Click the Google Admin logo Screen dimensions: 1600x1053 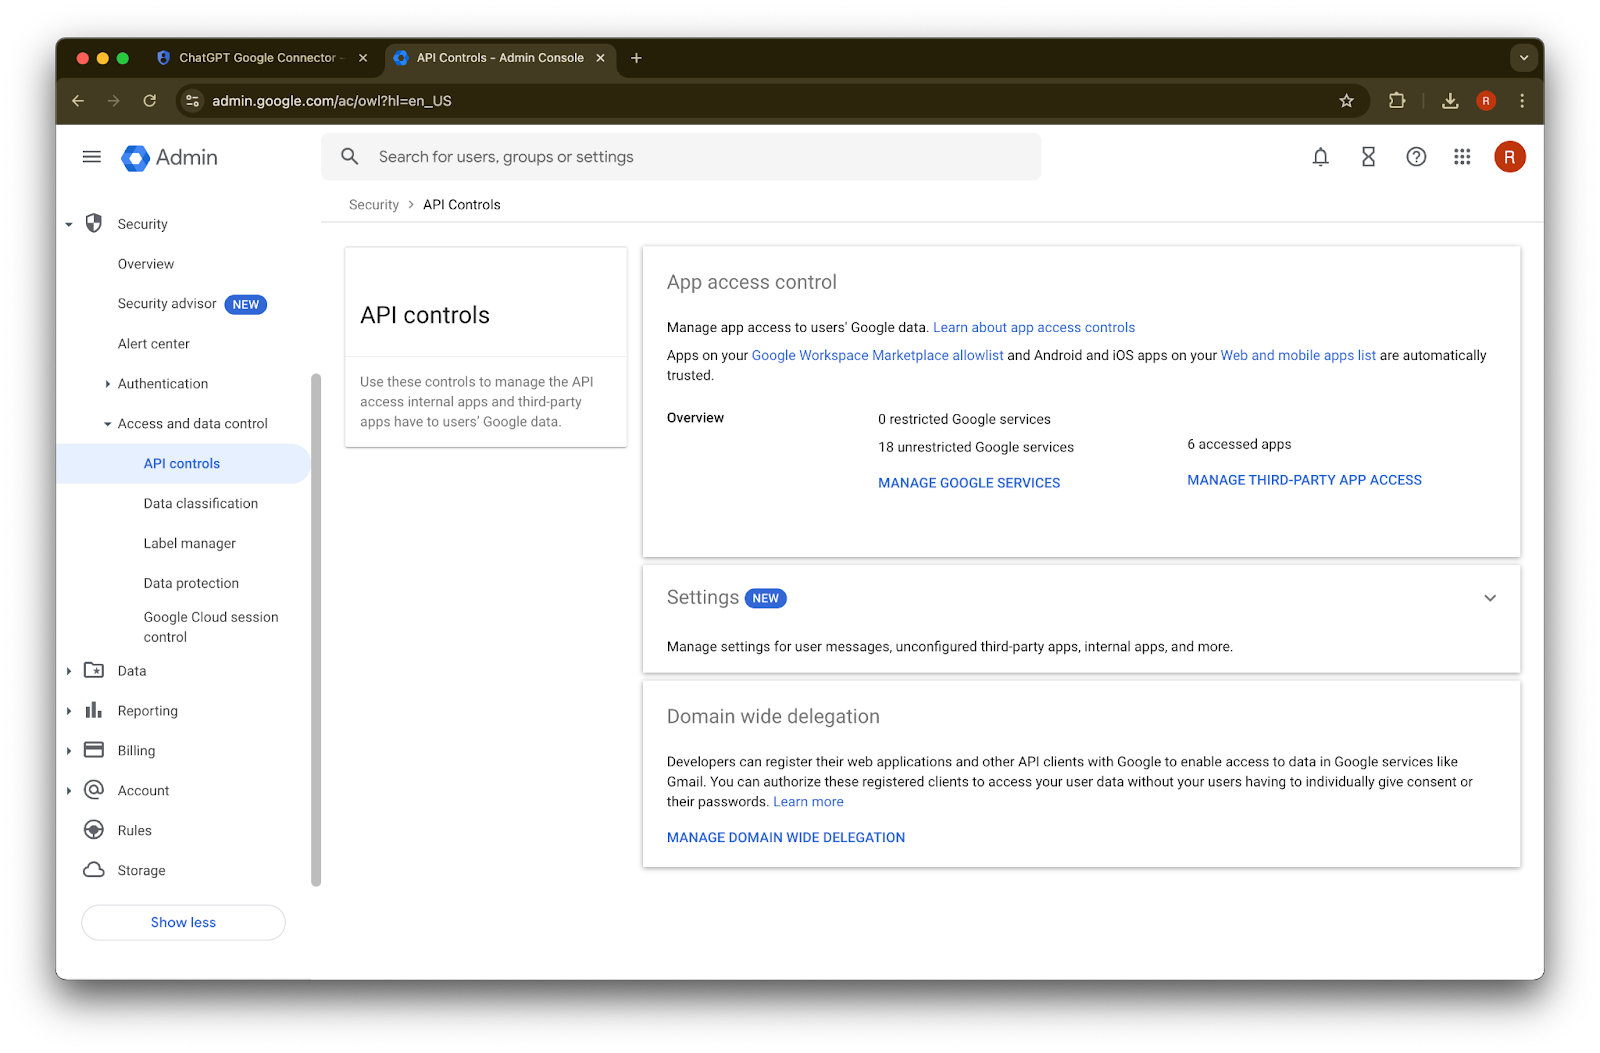tap(169, 157)
